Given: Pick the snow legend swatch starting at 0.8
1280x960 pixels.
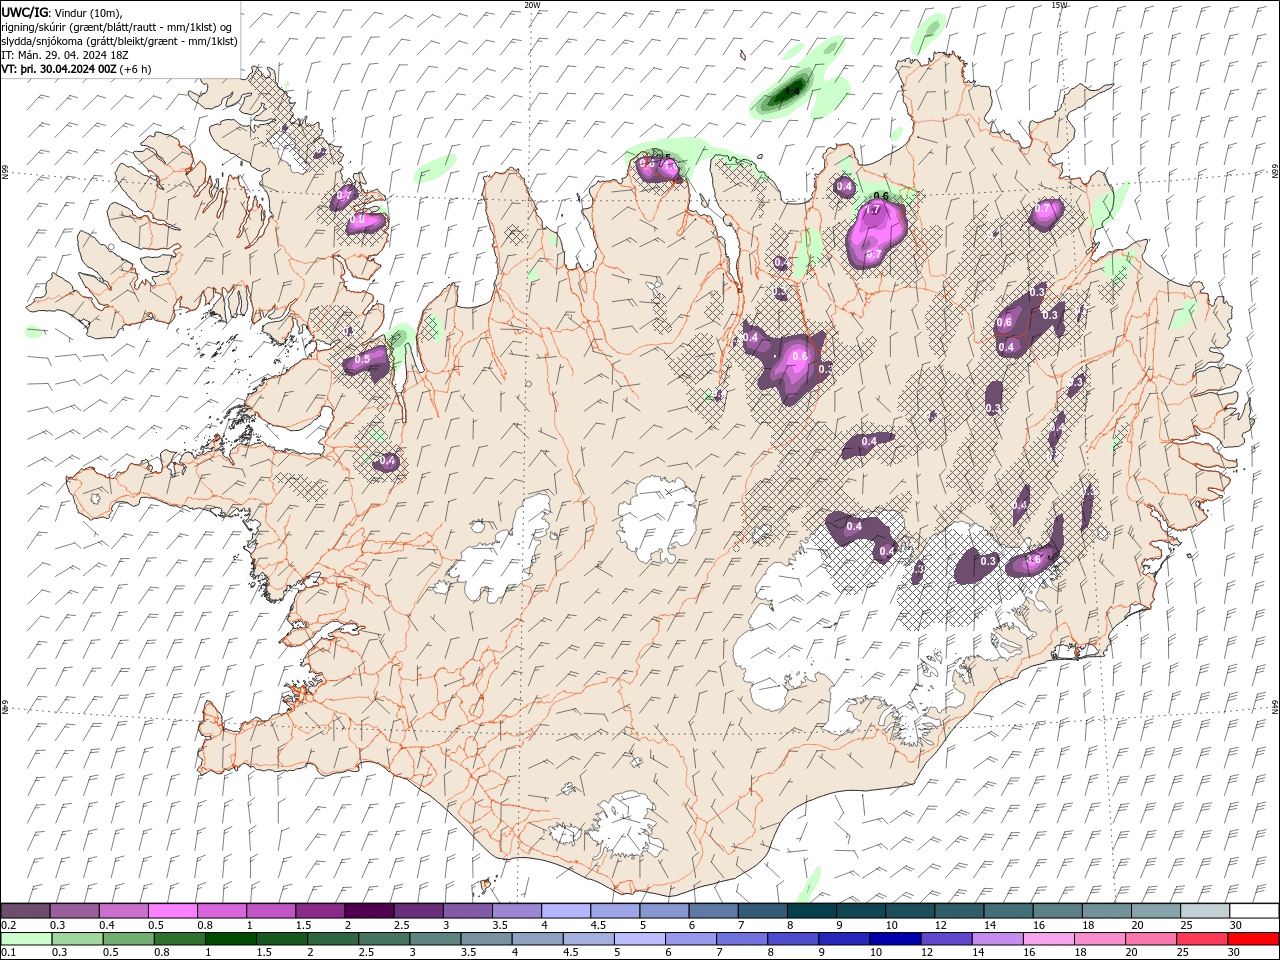Looking at the screenshot, I should coord(221,911).
